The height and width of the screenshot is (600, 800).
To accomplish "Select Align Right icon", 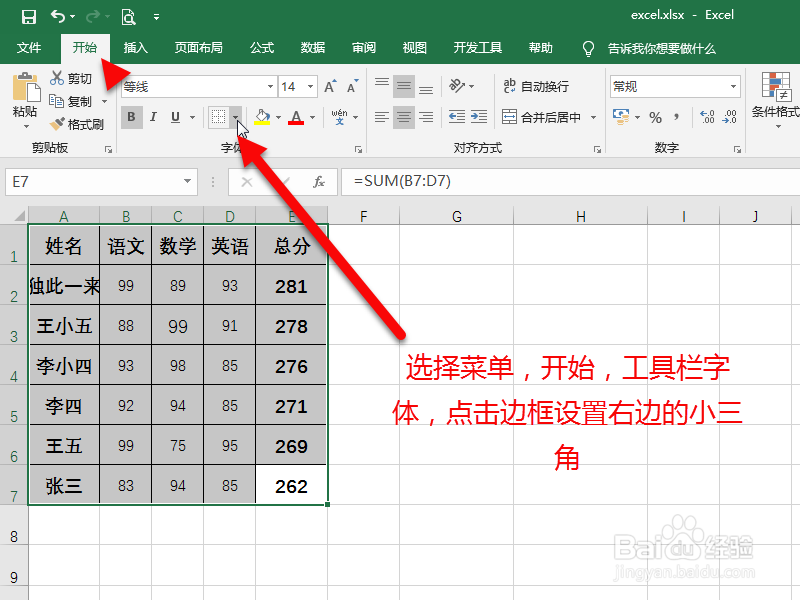I will pos(426,117).
